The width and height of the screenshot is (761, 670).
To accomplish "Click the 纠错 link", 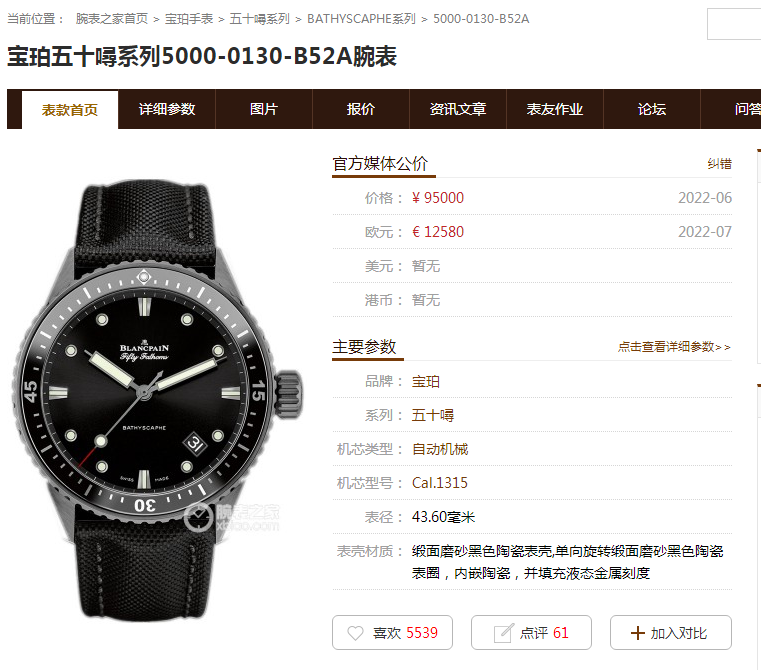I will [x=719, y=164].
